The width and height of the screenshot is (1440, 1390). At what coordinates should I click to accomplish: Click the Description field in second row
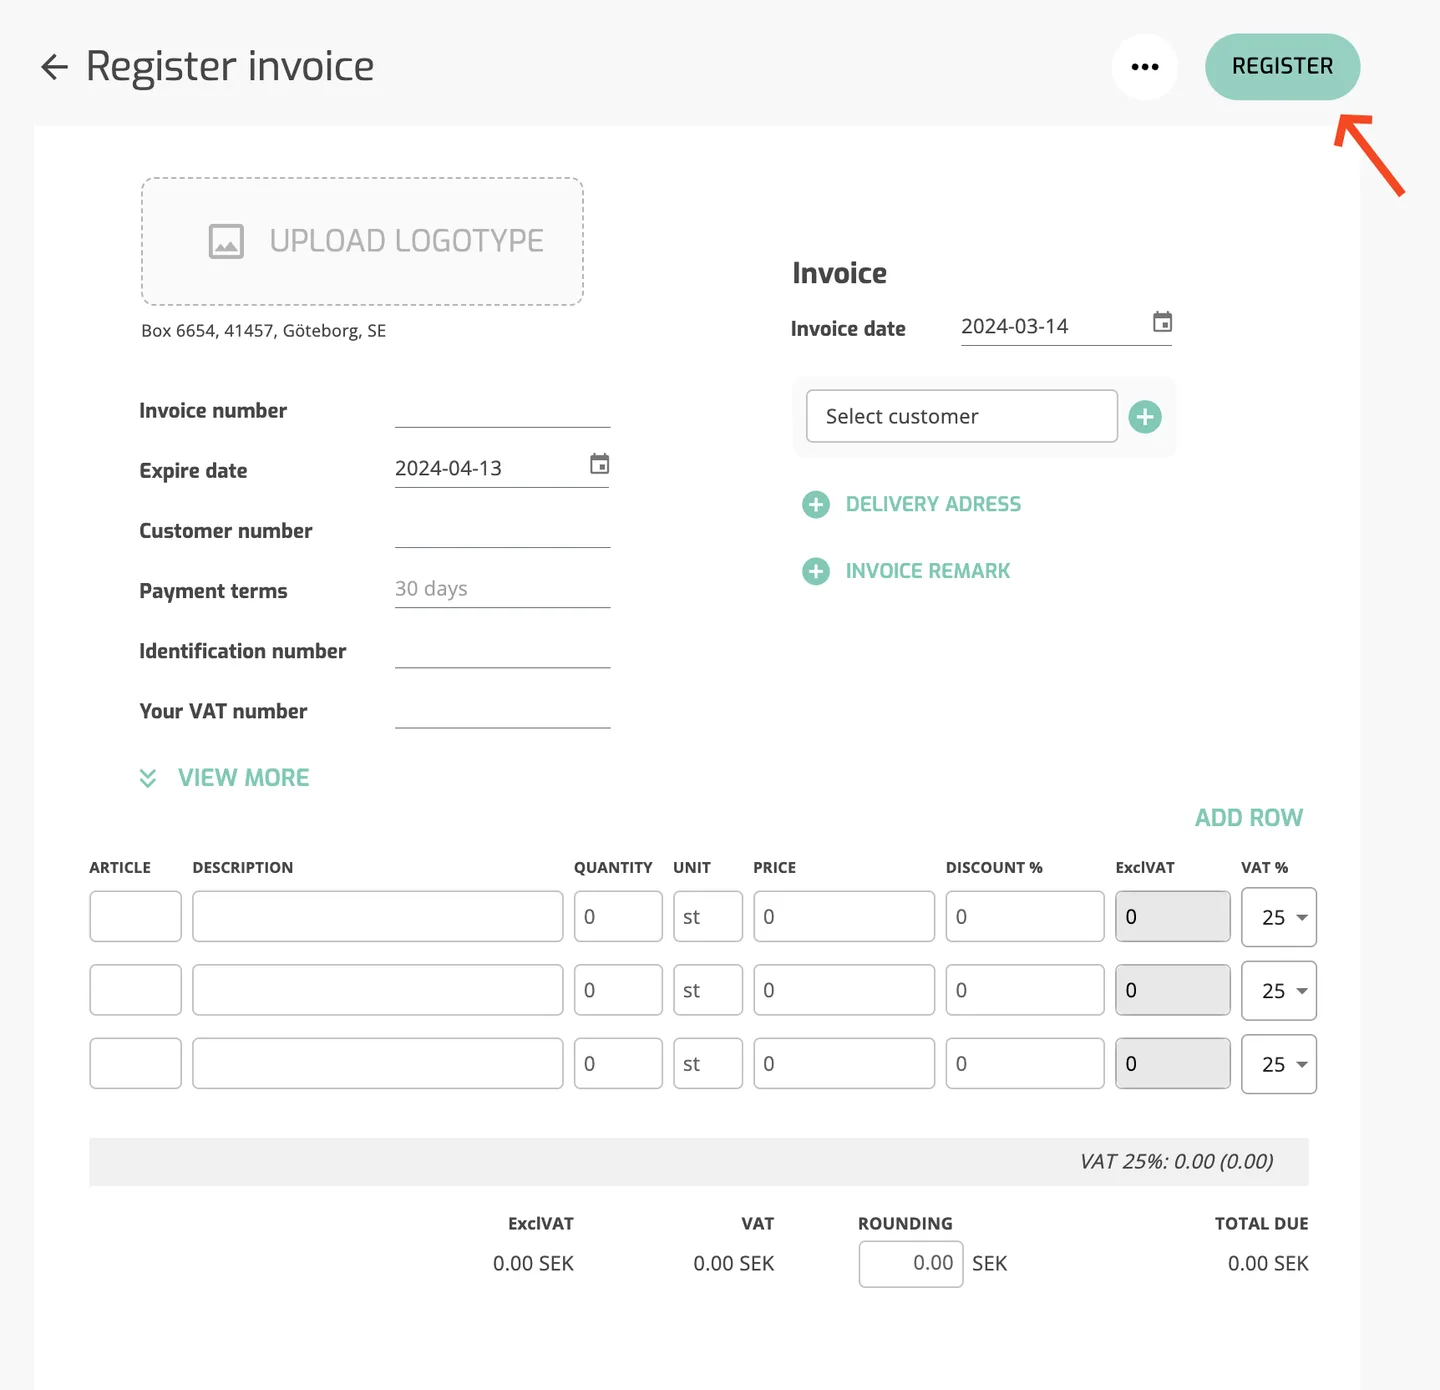pyautogui.click(x=378, y=990)
